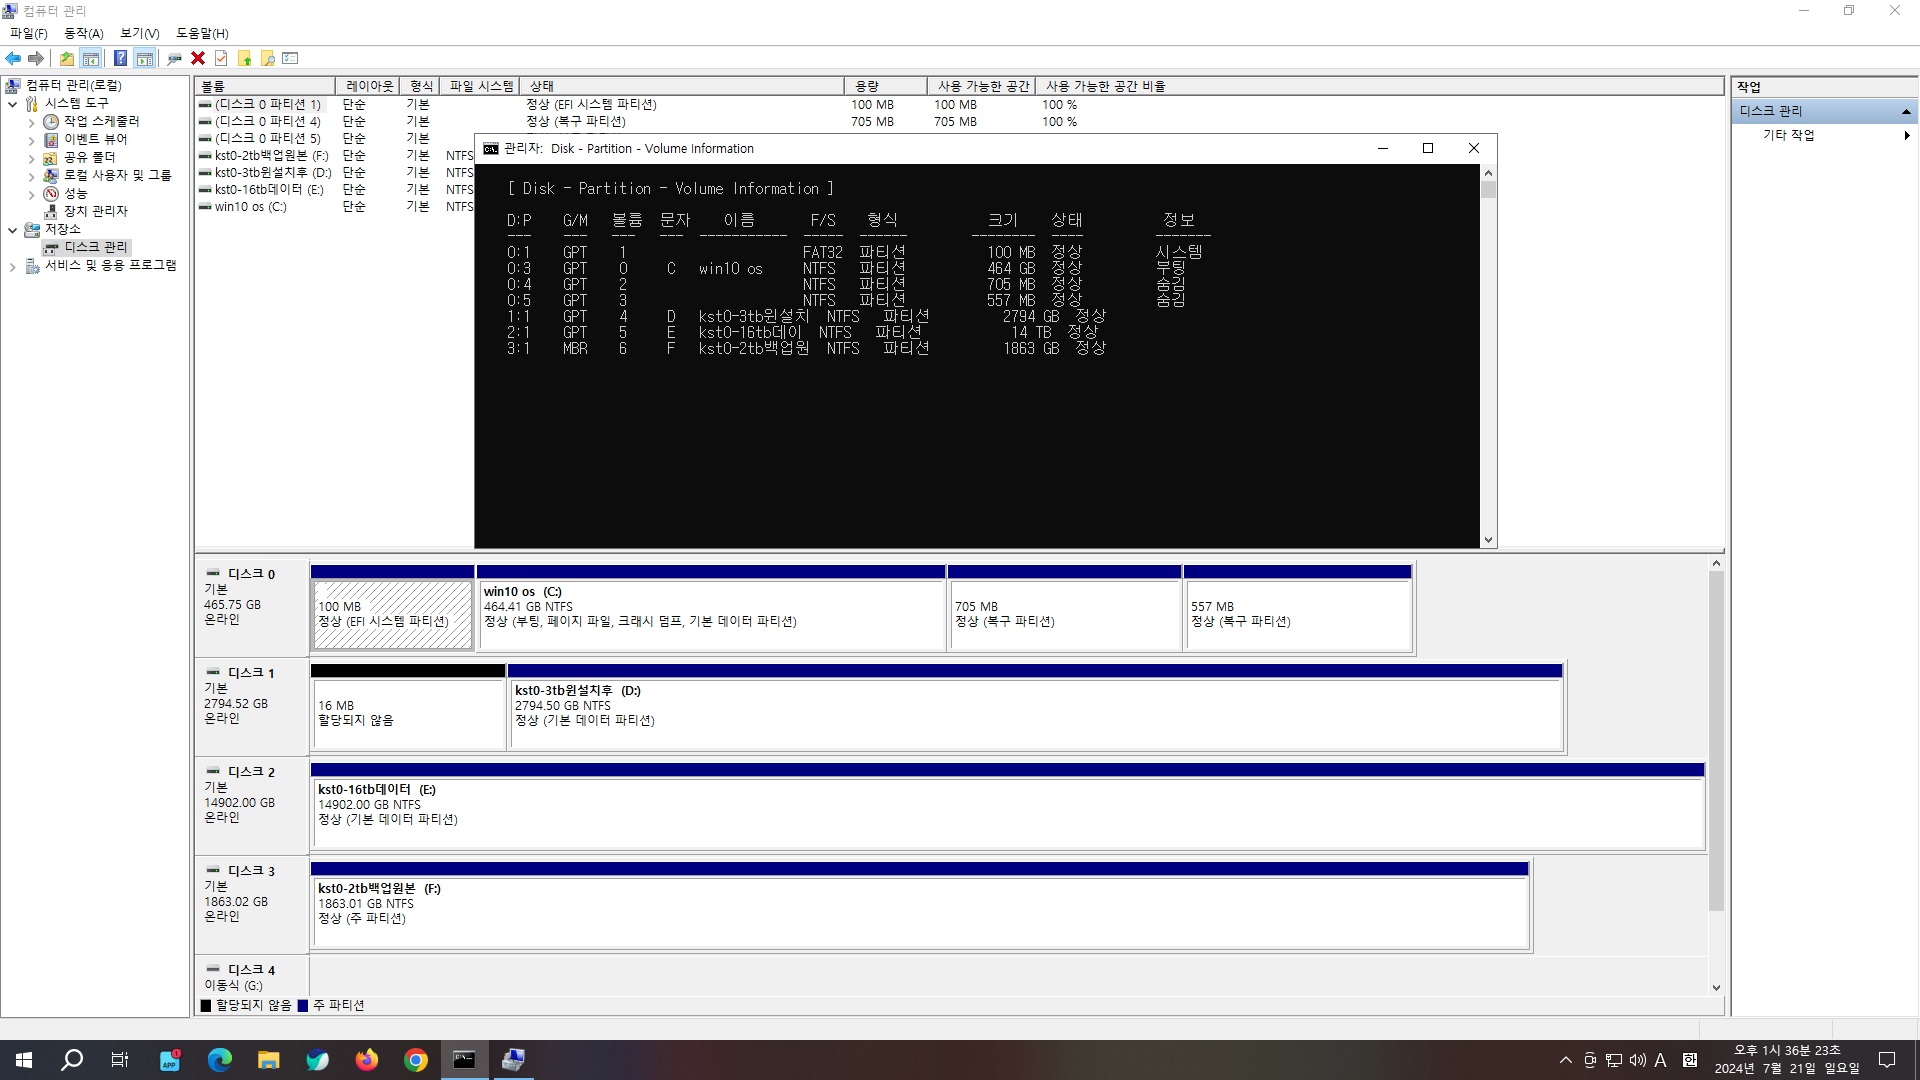Open the notification center icon
This screenshot has height=1080, width=1920.
point(1887,1060)
